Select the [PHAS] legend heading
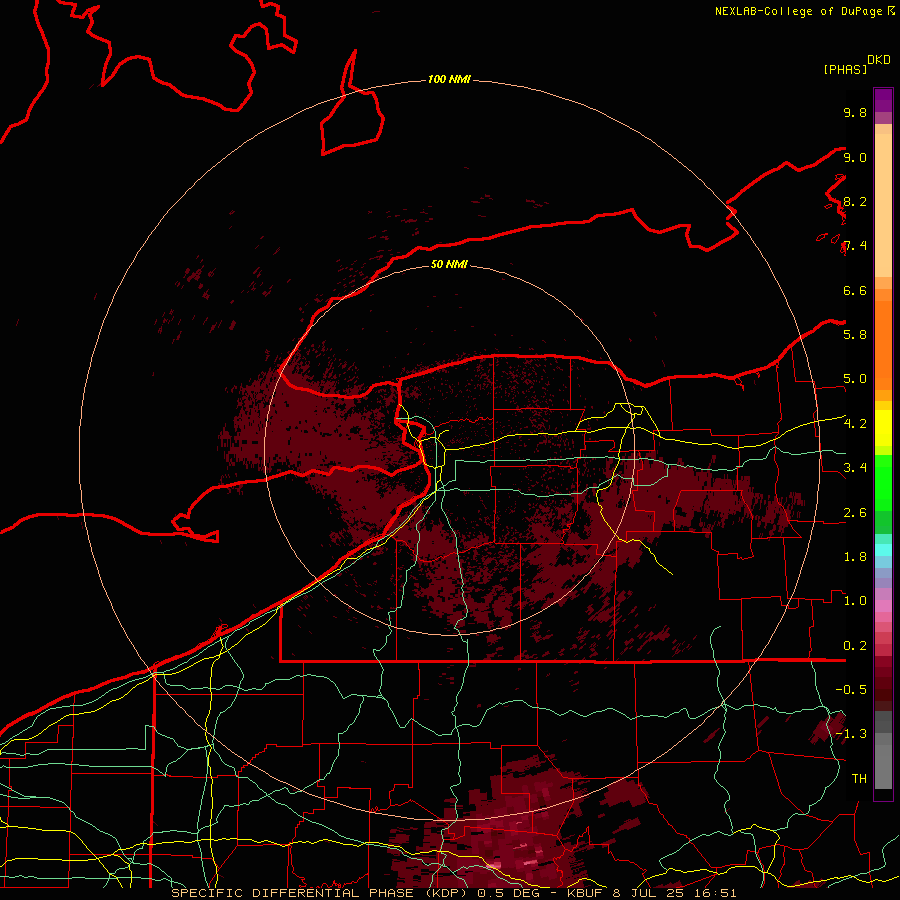 (x=845, y=69)
